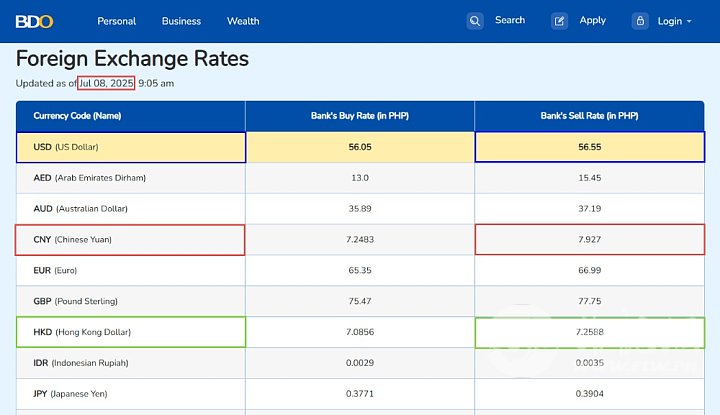The image size is (720, 415).
Task: Click the HKD buy rate 7.0856
Action: (360, 332)
